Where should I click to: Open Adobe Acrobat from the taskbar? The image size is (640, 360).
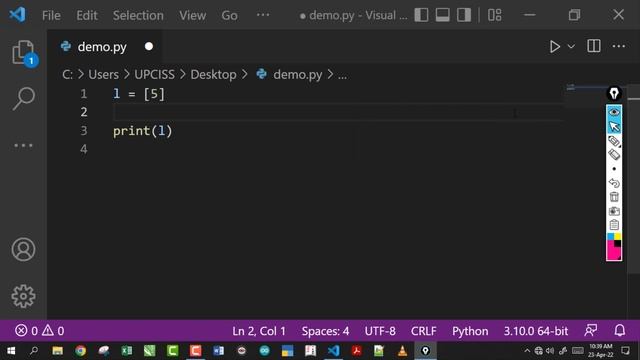pos(356,351)
